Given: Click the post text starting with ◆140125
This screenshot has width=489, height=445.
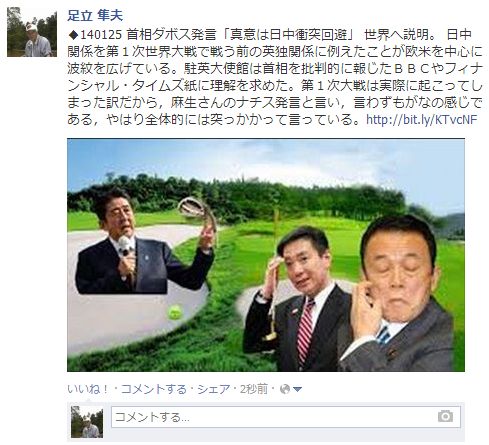Looking at the screenshot, I should point(275,77).
